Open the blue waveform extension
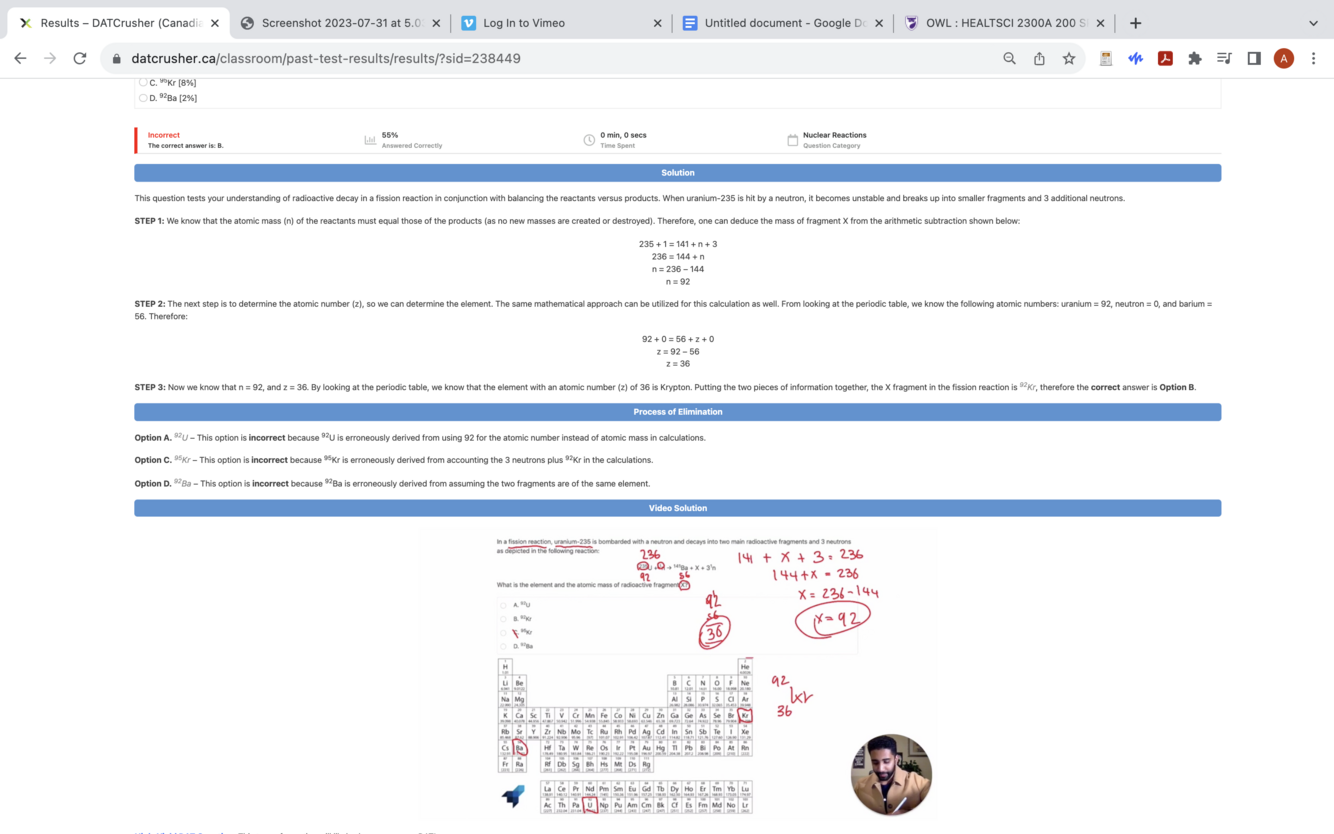Screen dimensions: 1334x834 click(1135, 59)
